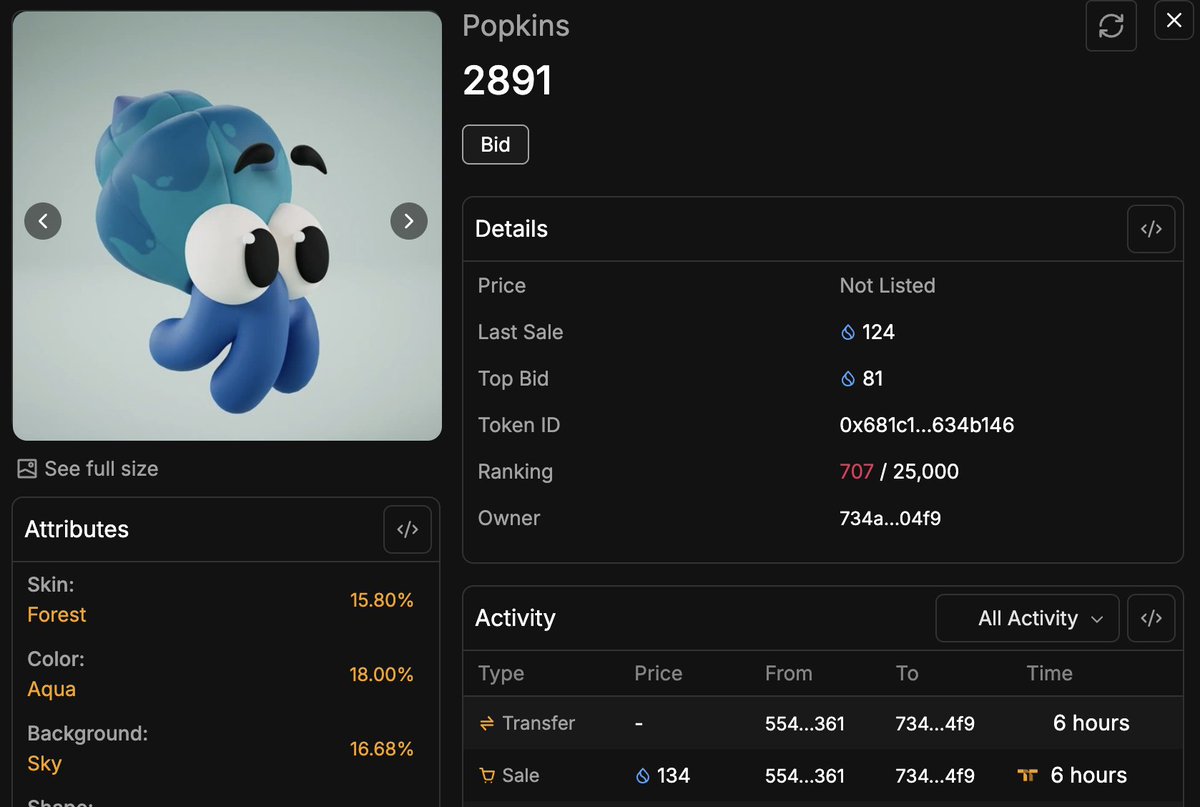Open embed code for Activity panel
The height and width of the screenshot is (807, 1200).
click(1151, 618)
